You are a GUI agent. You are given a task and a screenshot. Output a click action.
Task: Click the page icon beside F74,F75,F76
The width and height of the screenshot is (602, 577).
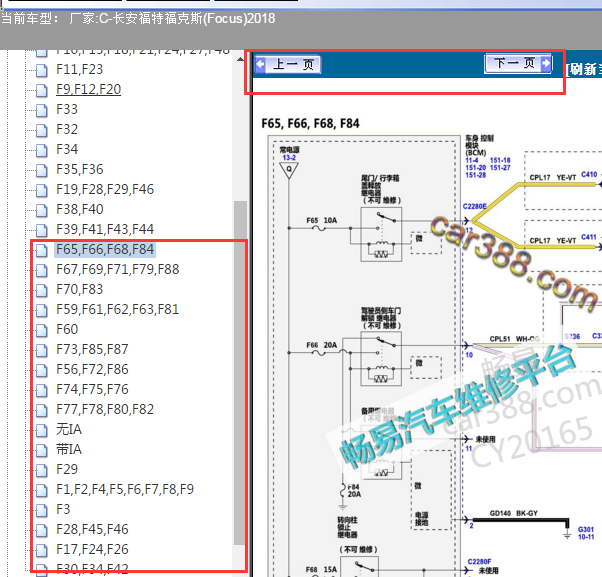pyautogui.click(x=41, y=390)
